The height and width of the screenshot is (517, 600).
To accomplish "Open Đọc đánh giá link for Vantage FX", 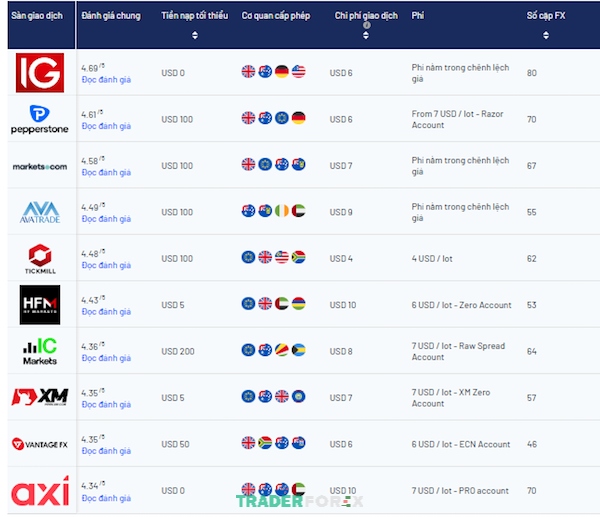I will click(x=106, y=451).
